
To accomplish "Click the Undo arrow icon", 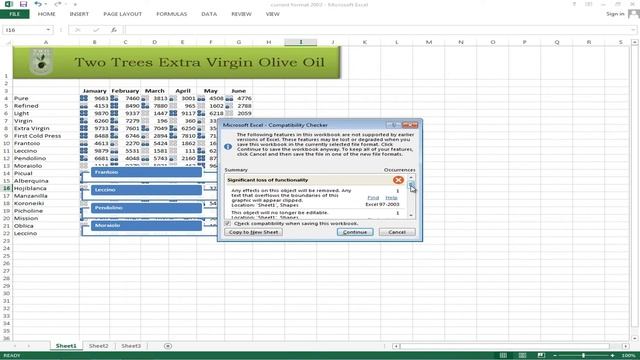I will click(38, 4).
